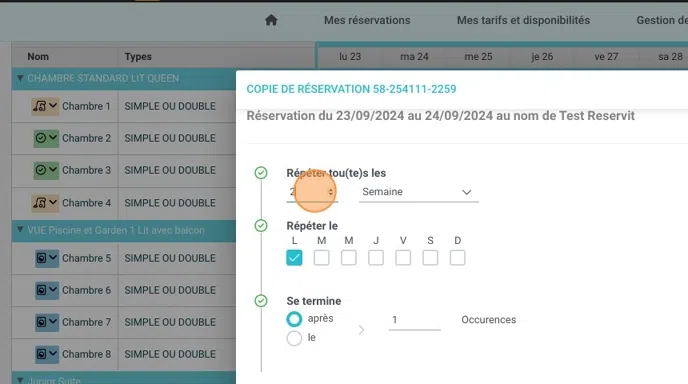Check the first M (mardi) checkbox

click(322, 258)
